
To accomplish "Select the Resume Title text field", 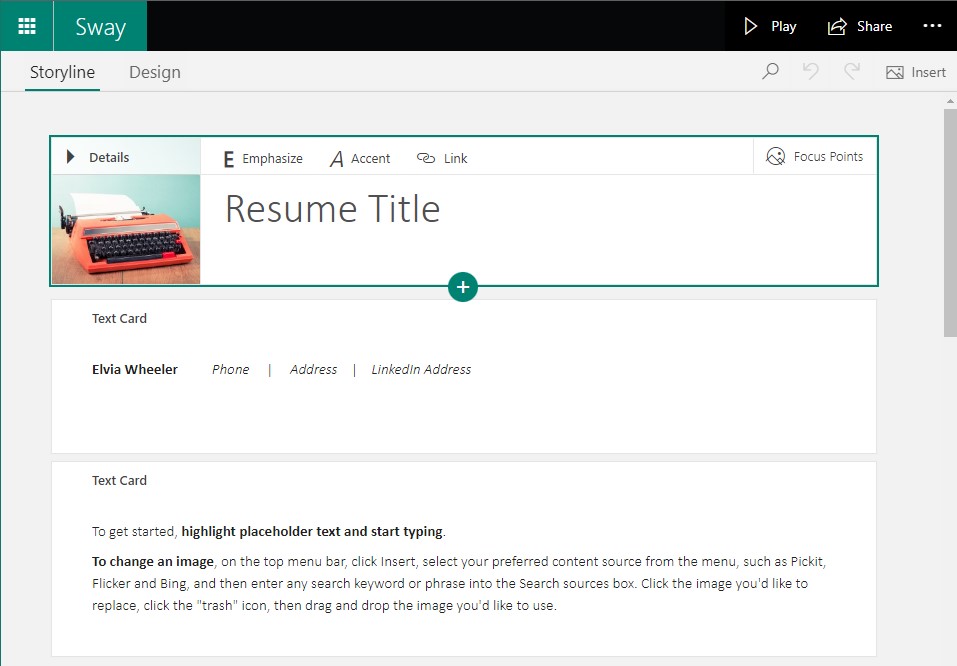I will coord(332,209).
